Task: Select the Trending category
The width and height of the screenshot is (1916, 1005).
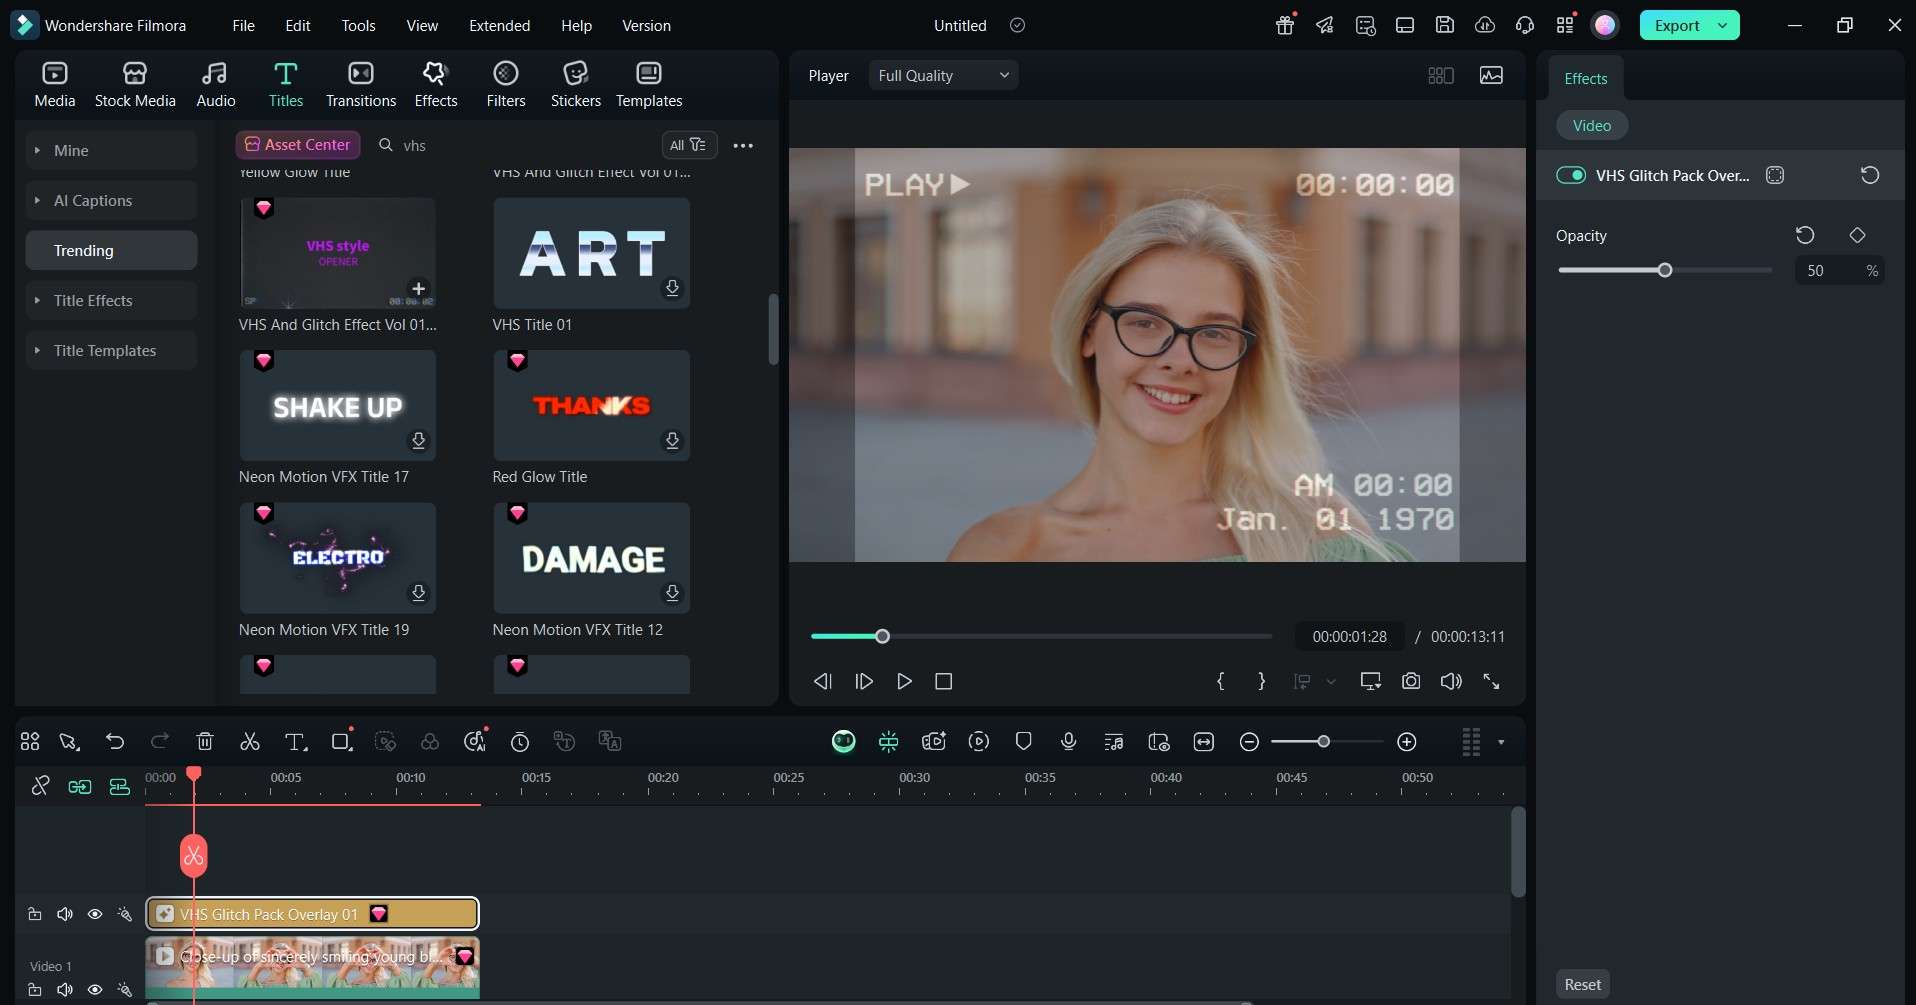Action: 111,250
